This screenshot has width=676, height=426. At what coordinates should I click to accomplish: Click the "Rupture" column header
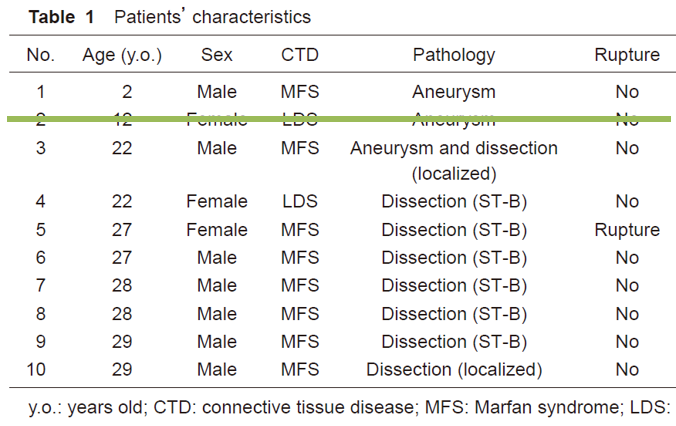(x=627, y=55)
